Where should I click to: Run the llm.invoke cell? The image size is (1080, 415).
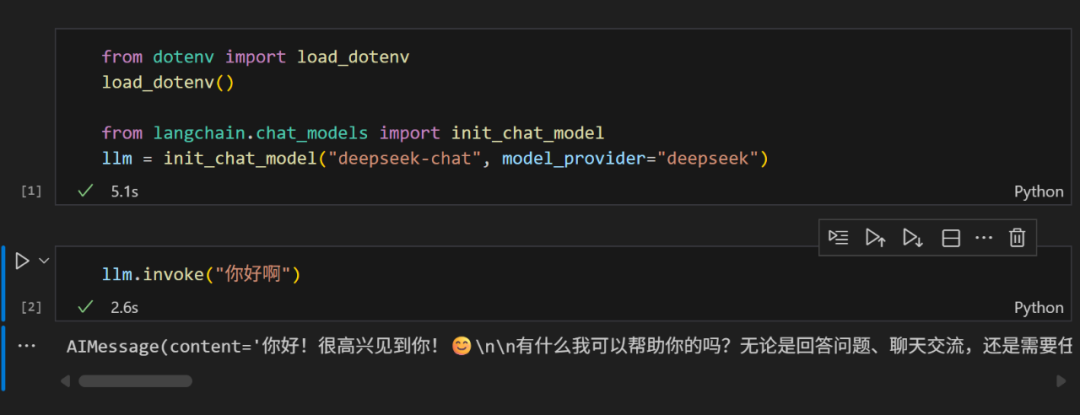(22, 261)
